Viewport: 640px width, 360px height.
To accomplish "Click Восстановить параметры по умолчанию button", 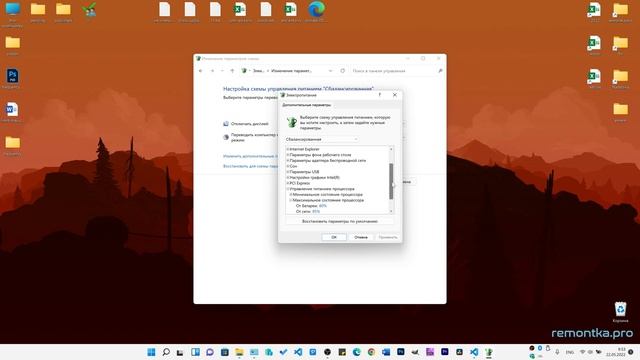I will 340,221.
